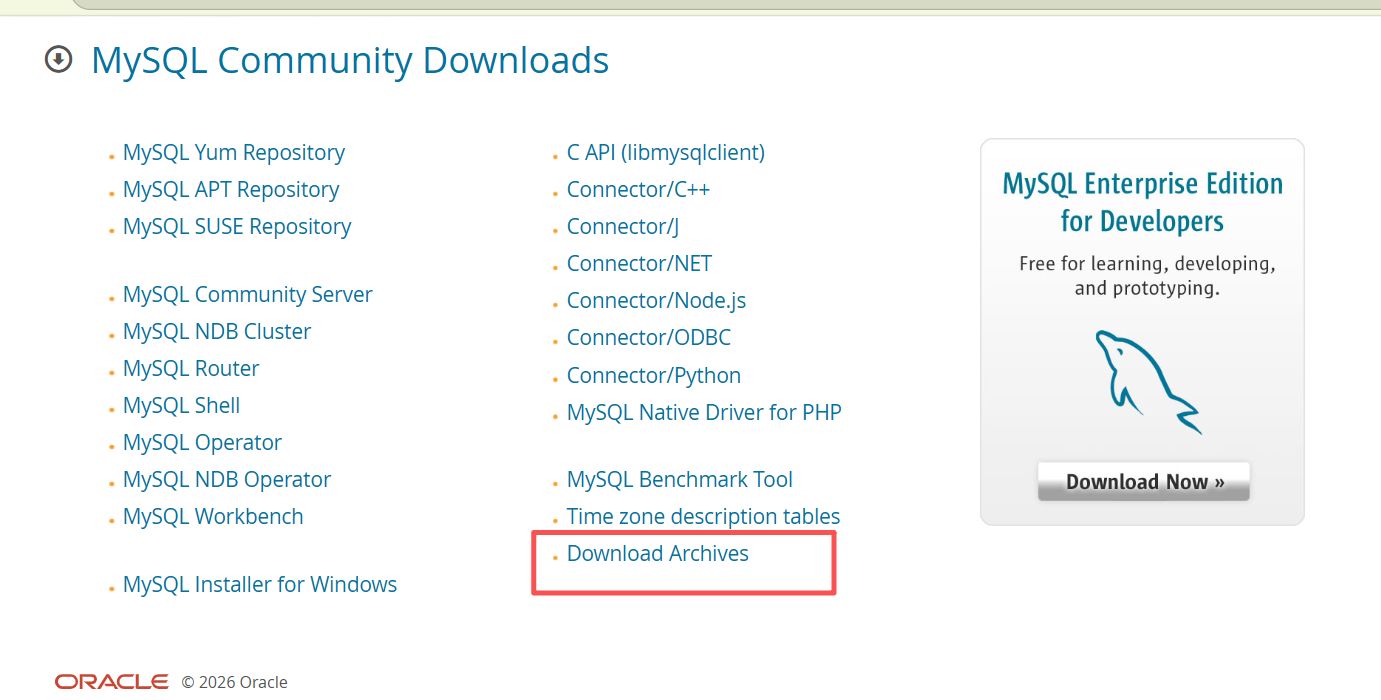The width and height of the screenshot is (1381, 700).
Task: Go to MySQL Community Server downloads
Action: coord(248,295)
